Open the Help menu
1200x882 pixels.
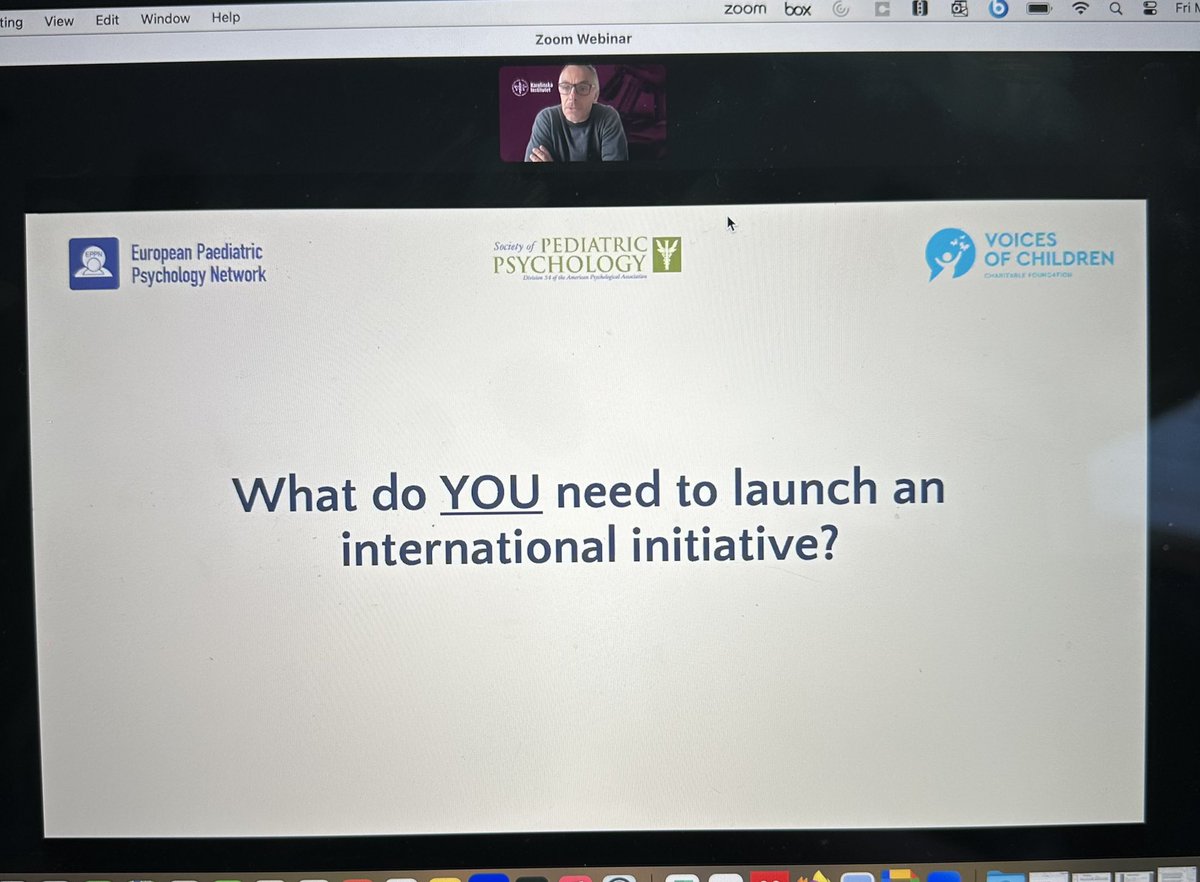[x=226, y=17]
